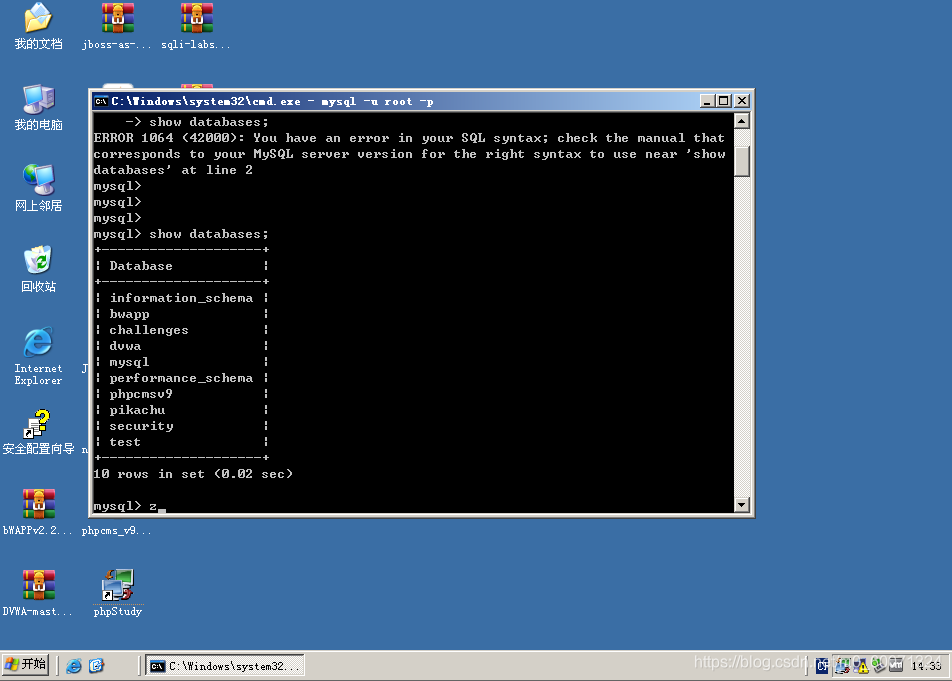Click the 'test' database row
Viewport: 952px width, 681px height.
(x=181, y=442)
